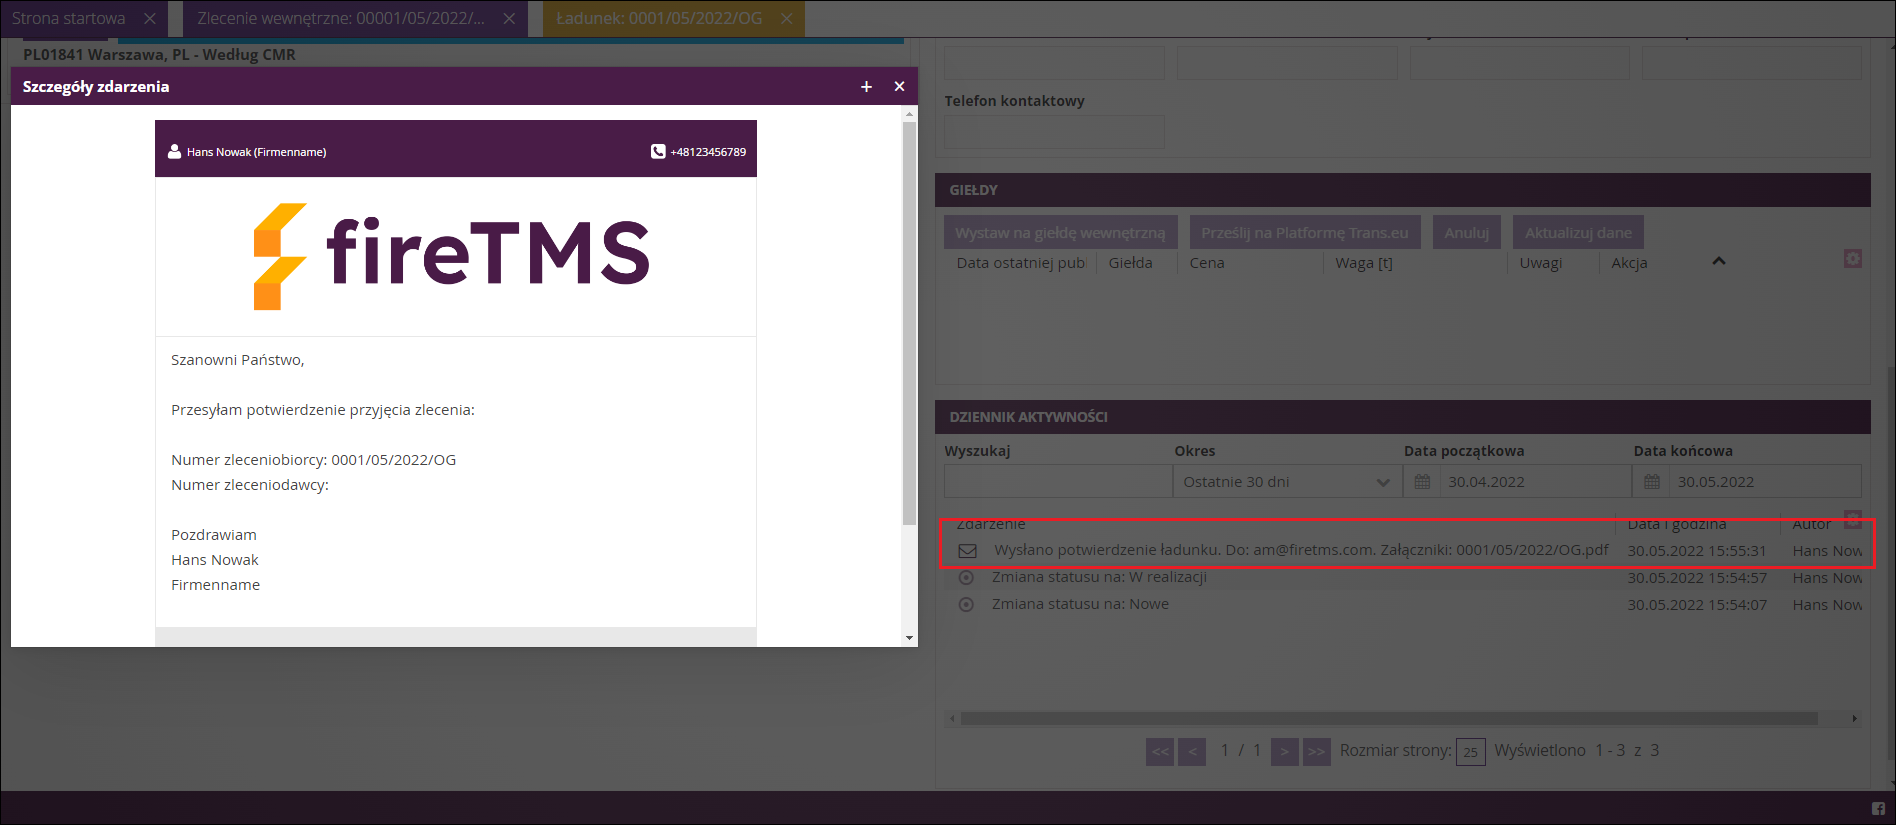Click timestamp 30.05.2022 15:55:31

[1696, 551]
